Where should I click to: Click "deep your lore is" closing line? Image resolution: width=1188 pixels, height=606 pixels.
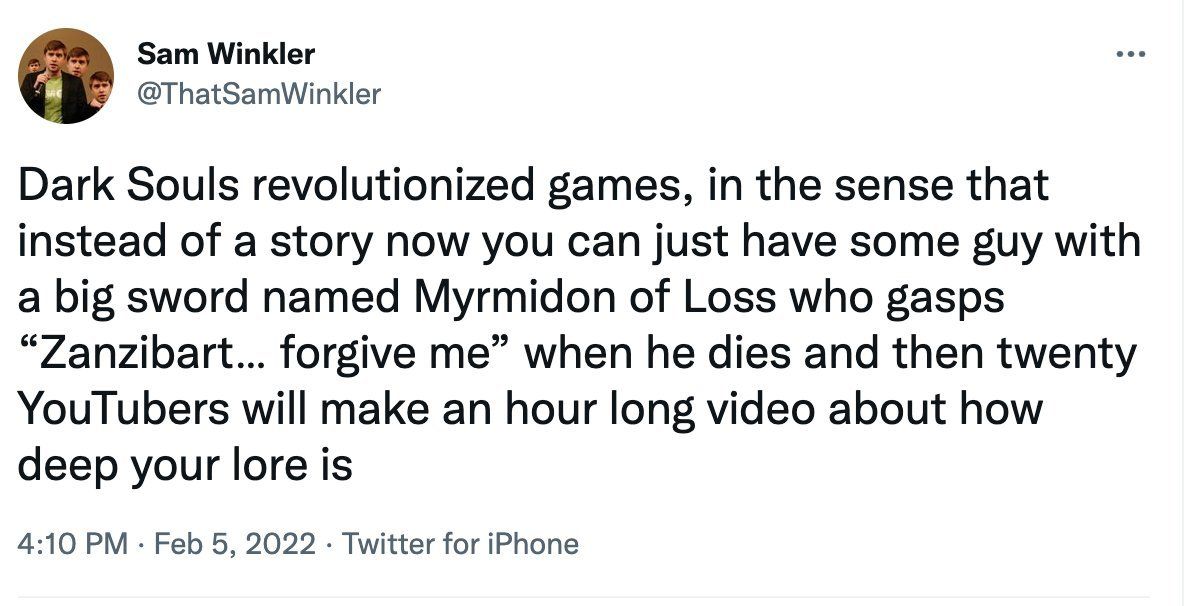click(185, 466)
